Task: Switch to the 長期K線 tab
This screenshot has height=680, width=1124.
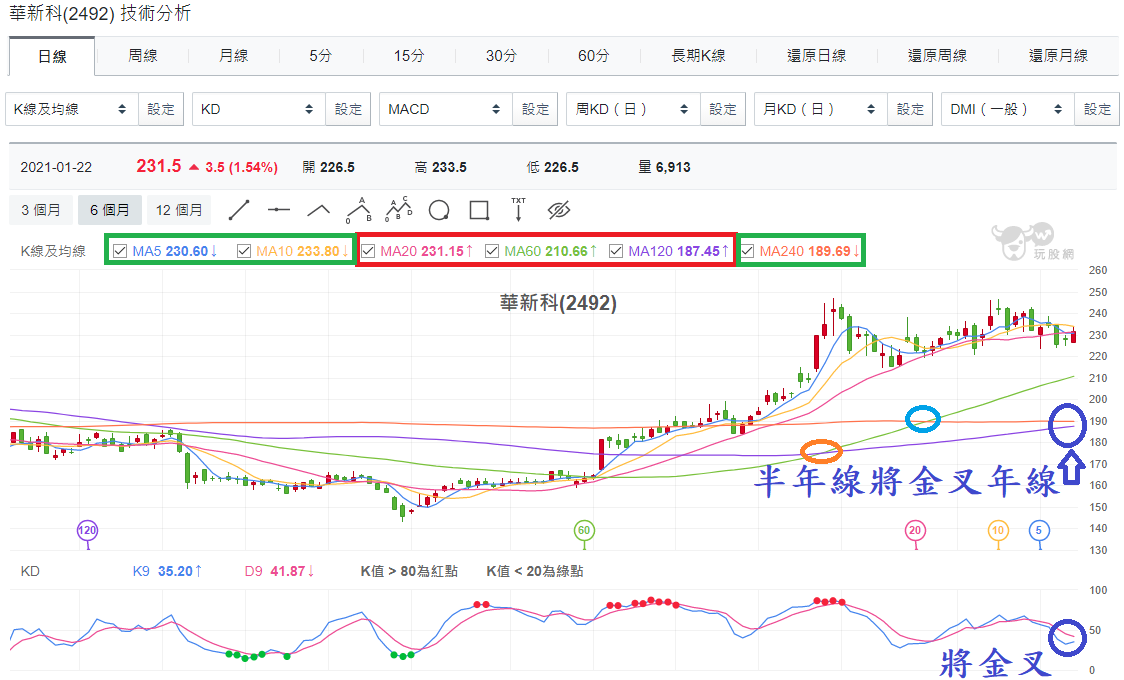Action: (x=698, y=55)
